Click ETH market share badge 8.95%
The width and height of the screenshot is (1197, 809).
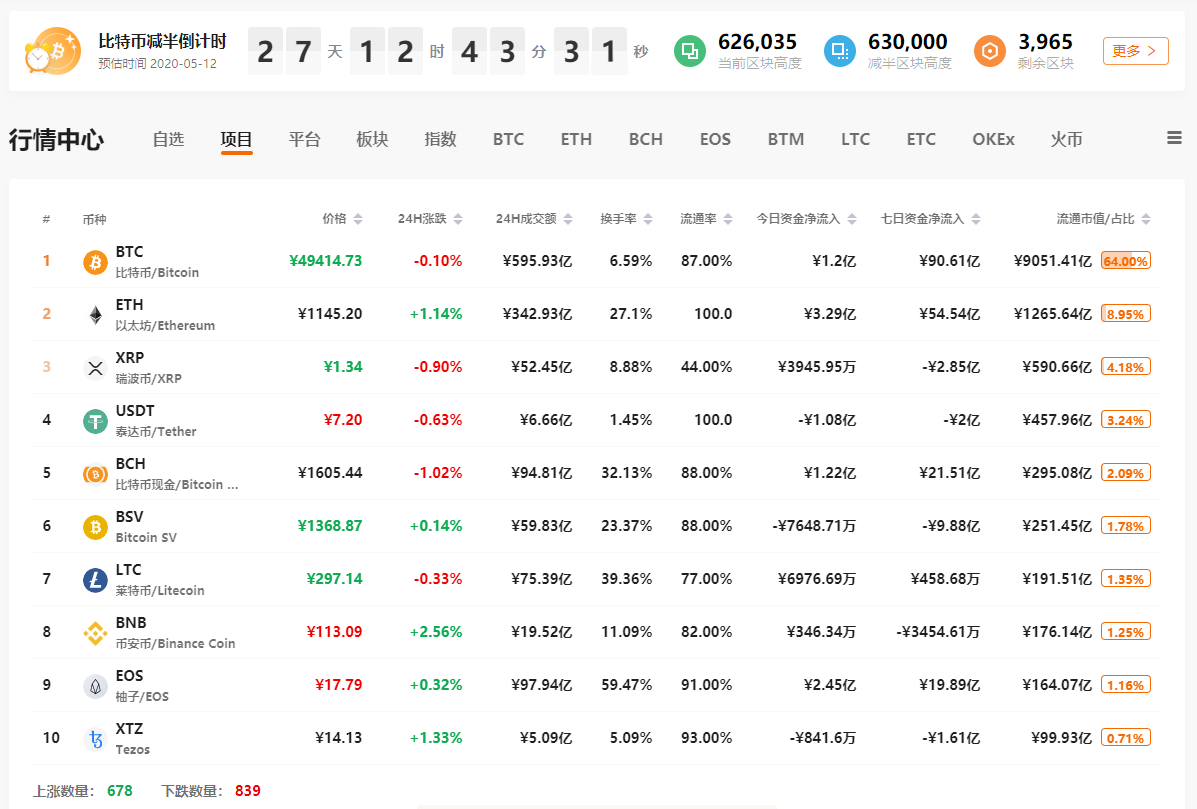click(x=1125, y=314)
